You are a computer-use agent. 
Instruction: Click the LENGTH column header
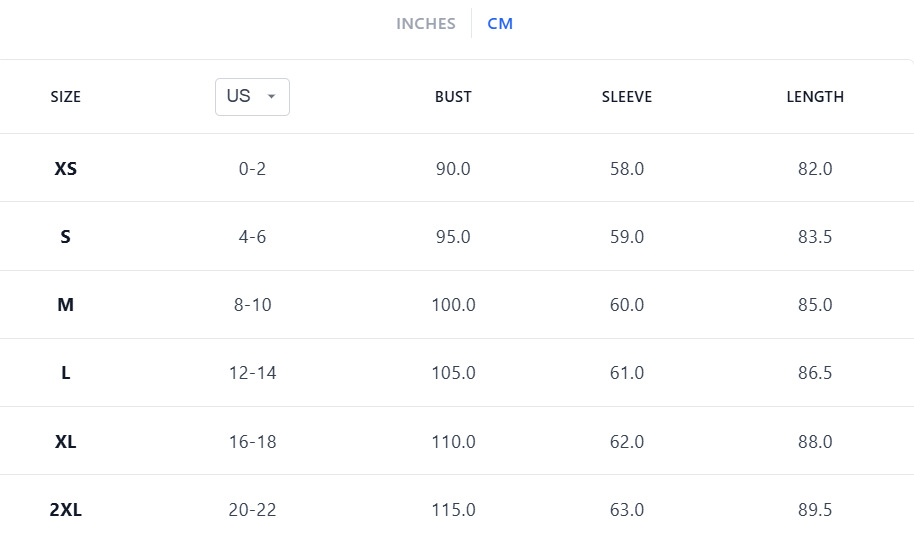click(x=815, y=97)
